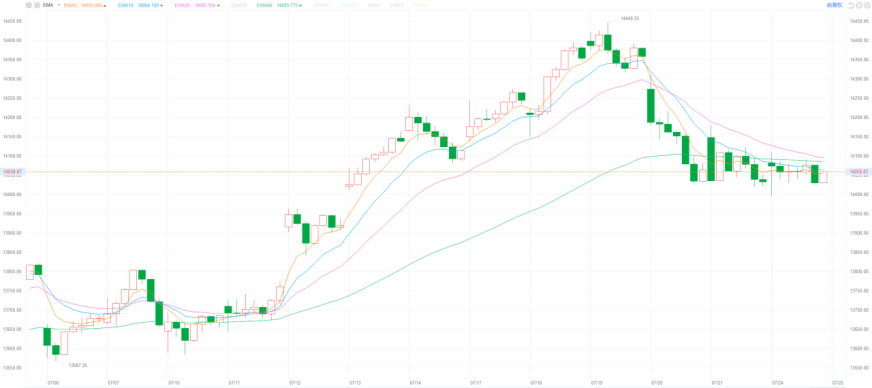Image resolution: width=872 pixels, height=388 pixels.
Task: Remove the EMA indicator with the X icon
Action: (x=37, y=5)
